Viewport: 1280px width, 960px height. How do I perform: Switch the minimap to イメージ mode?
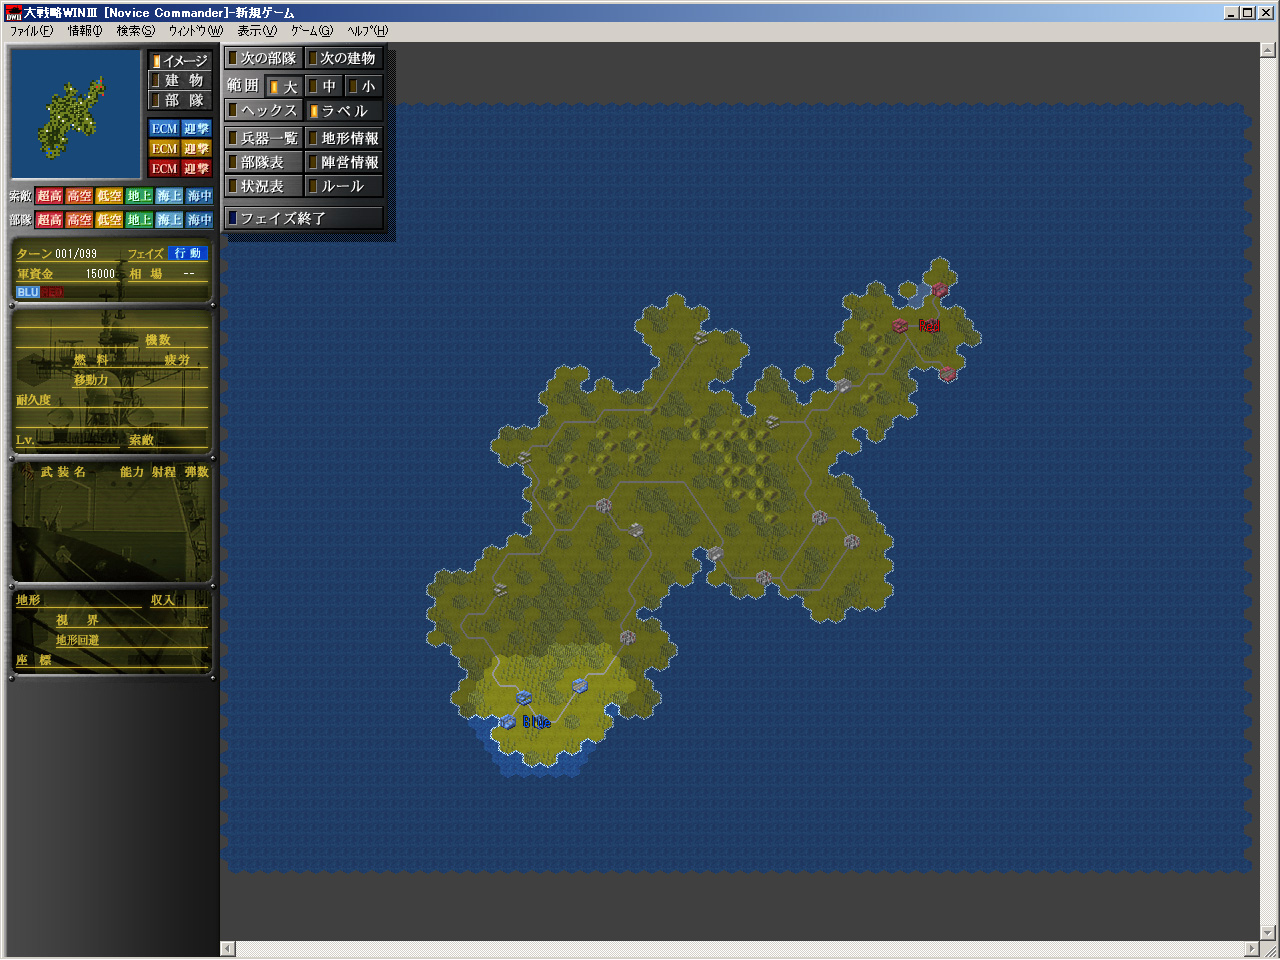pos(180,61)
